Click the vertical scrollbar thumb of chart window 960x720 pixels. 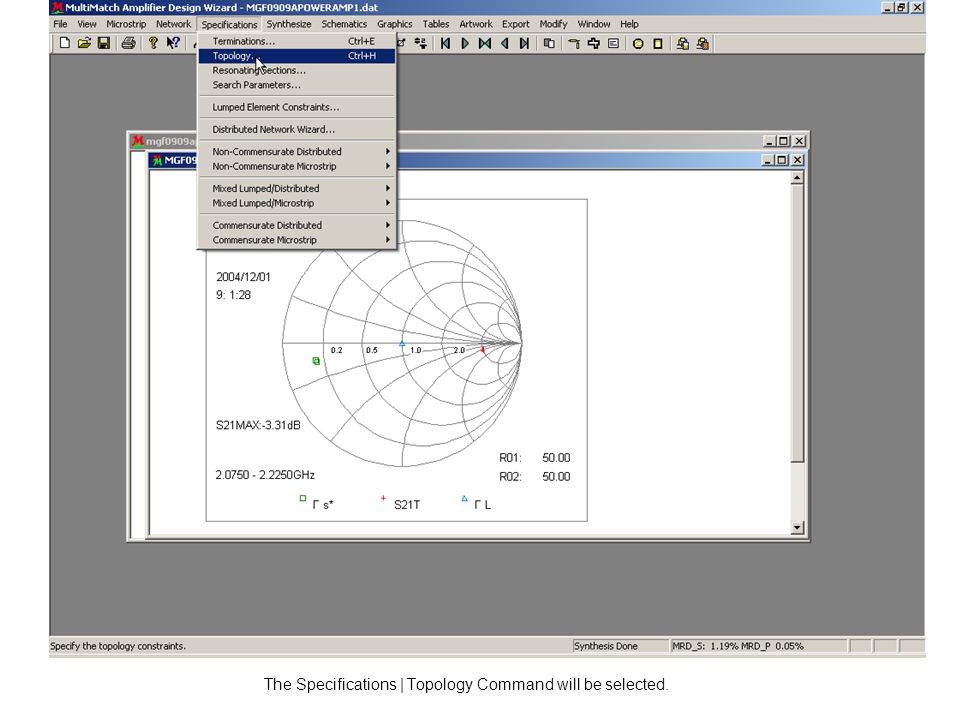[x=797, y=323]
